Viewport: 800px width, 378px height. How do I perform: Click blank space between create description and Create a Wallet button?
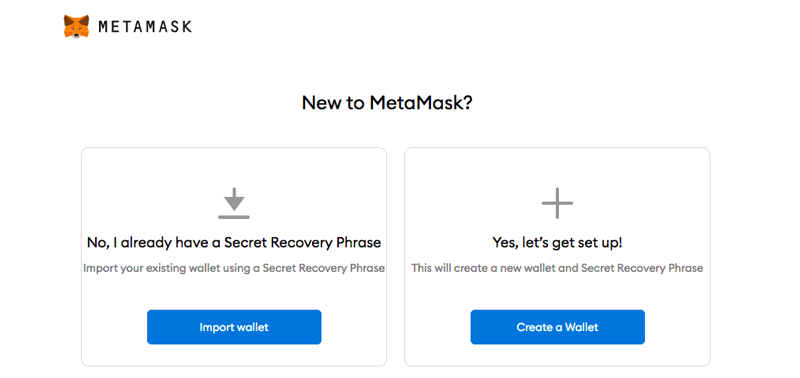click(x=557, y=292)
